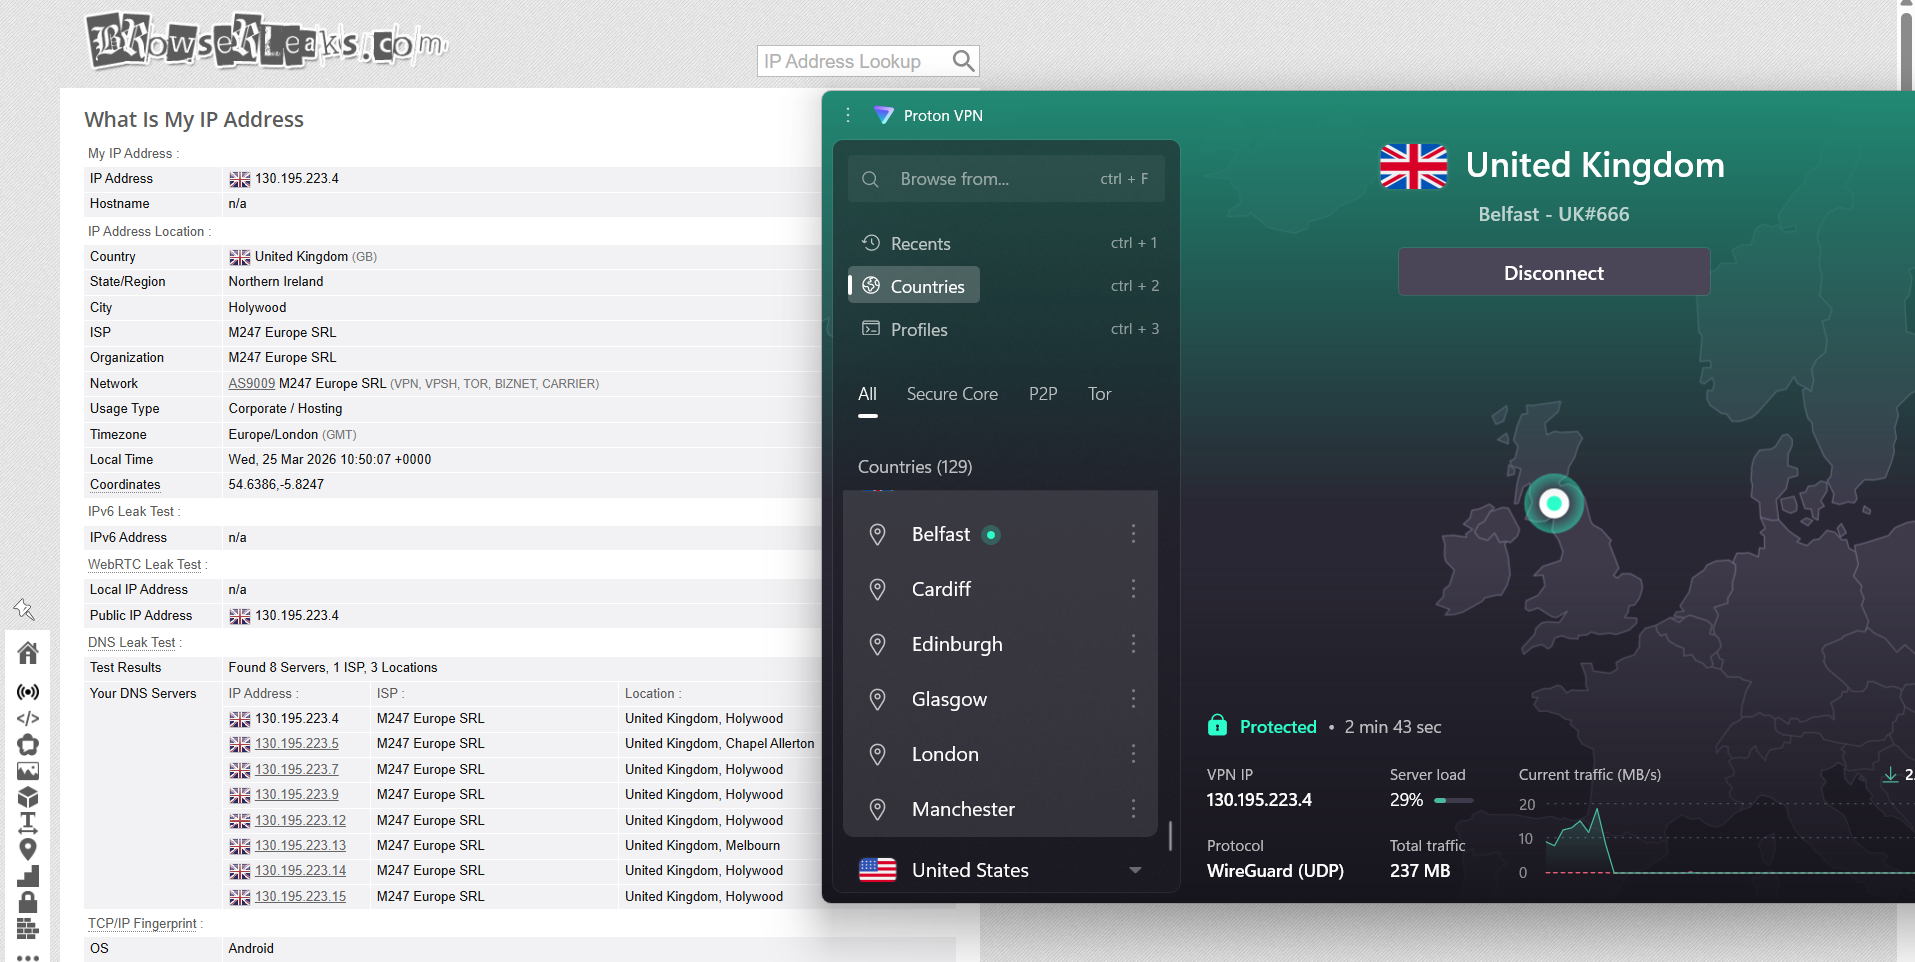Open the AS9009 network link
Viewport: 1915px width, 962px height.
pos(251,383)
